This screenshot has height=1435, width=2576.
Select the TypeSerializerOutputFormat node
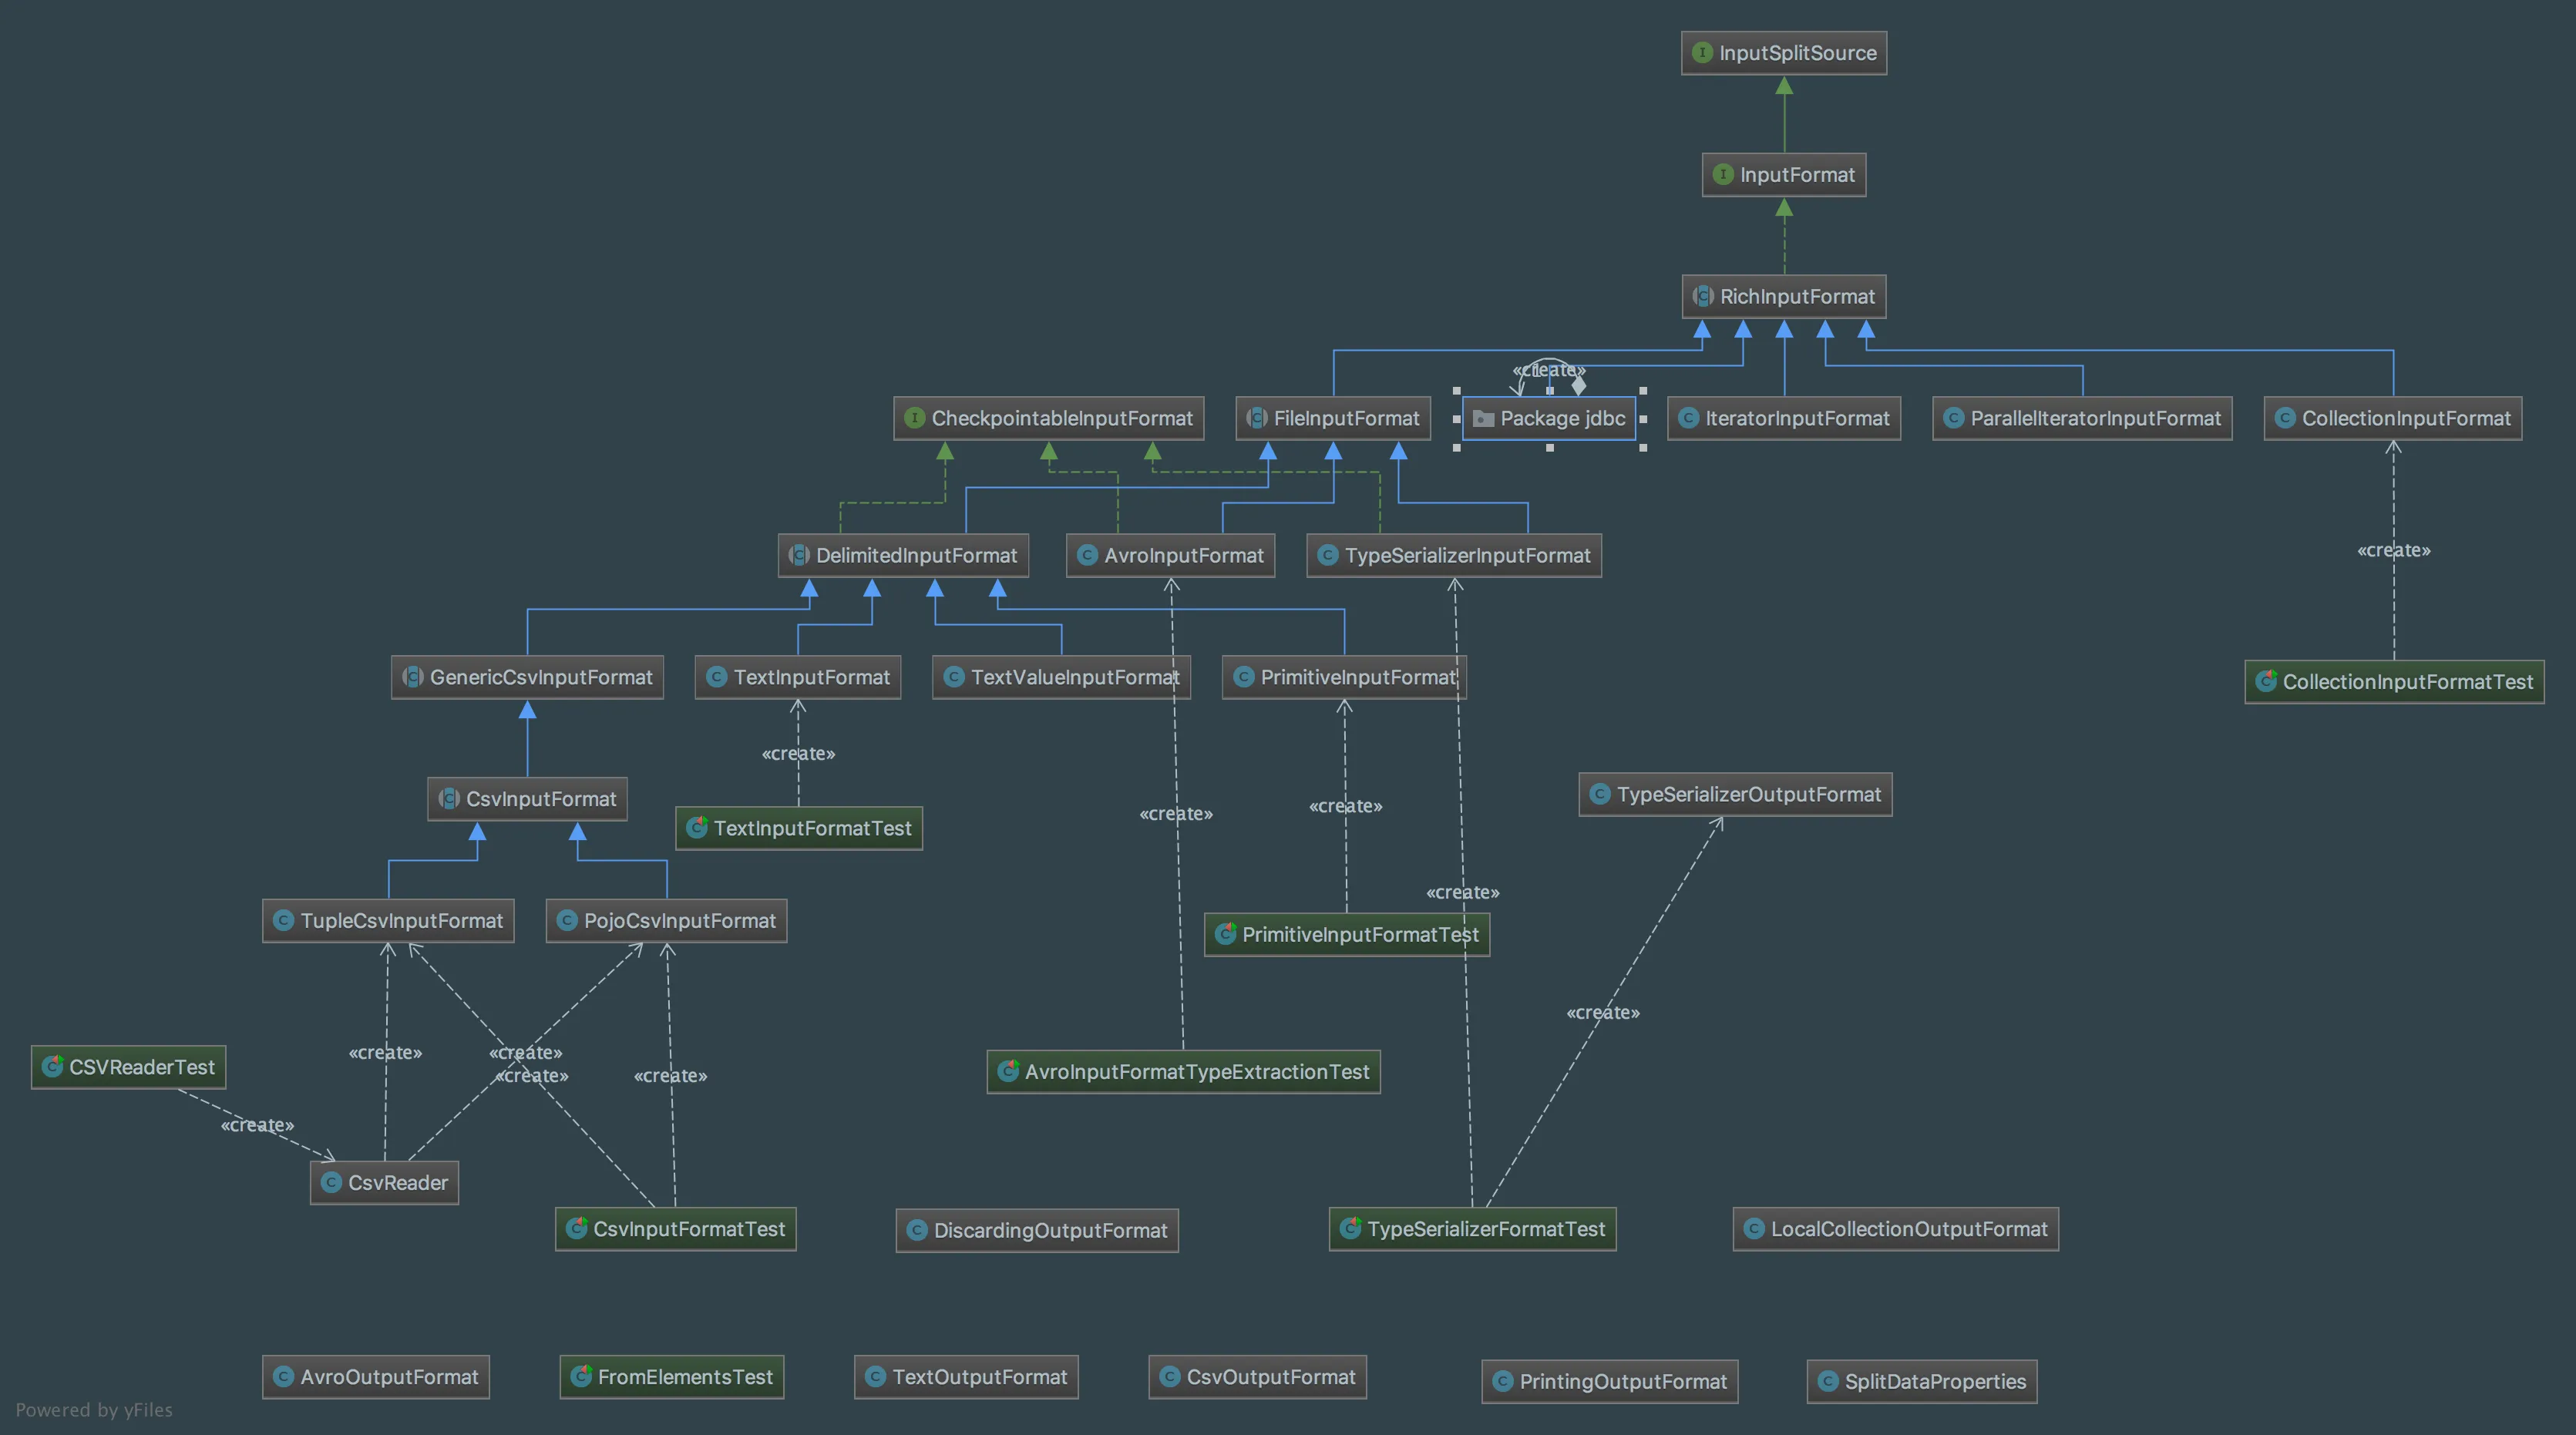1735,794
